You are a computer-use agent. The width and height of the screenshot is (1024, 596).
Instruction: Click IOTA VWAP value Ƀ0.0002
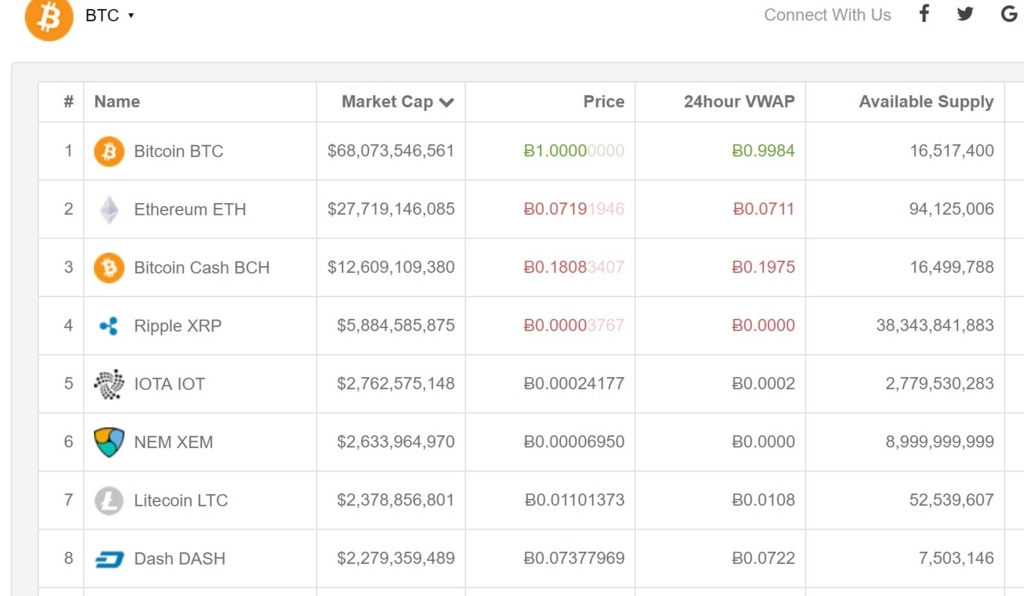click(x=763, y=383)
